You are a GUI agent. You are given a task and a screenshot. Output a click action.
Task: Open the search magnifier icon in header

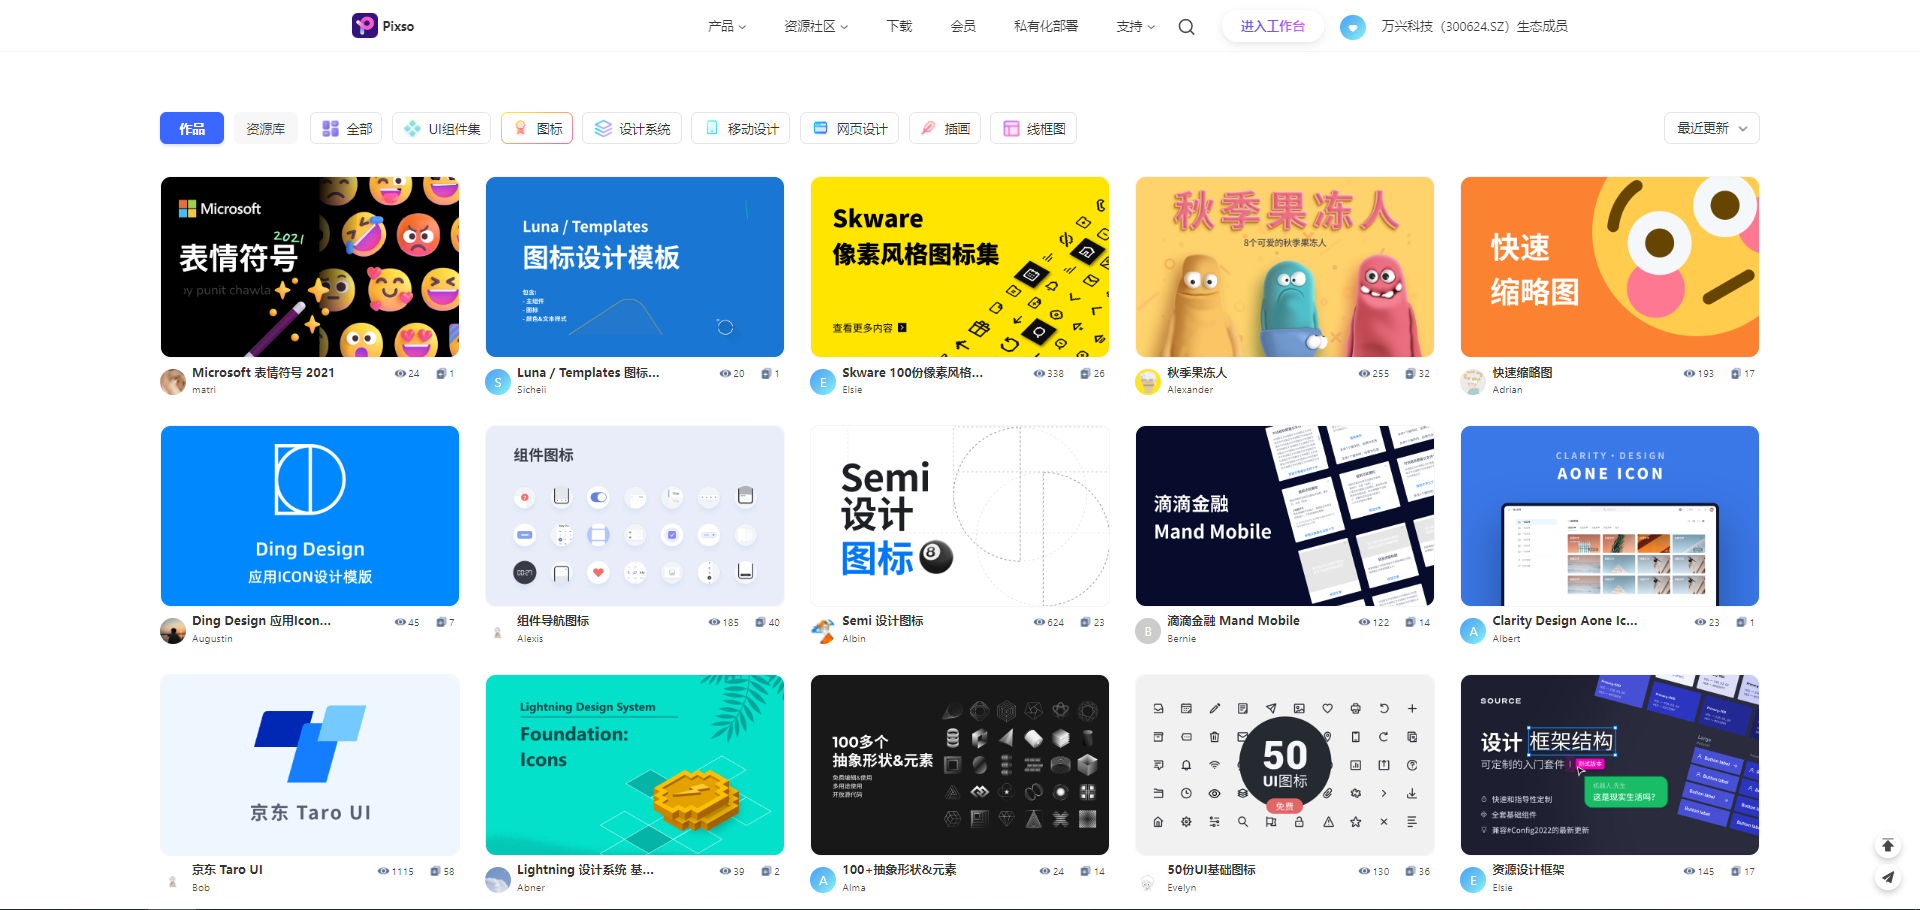(1186, 27)
